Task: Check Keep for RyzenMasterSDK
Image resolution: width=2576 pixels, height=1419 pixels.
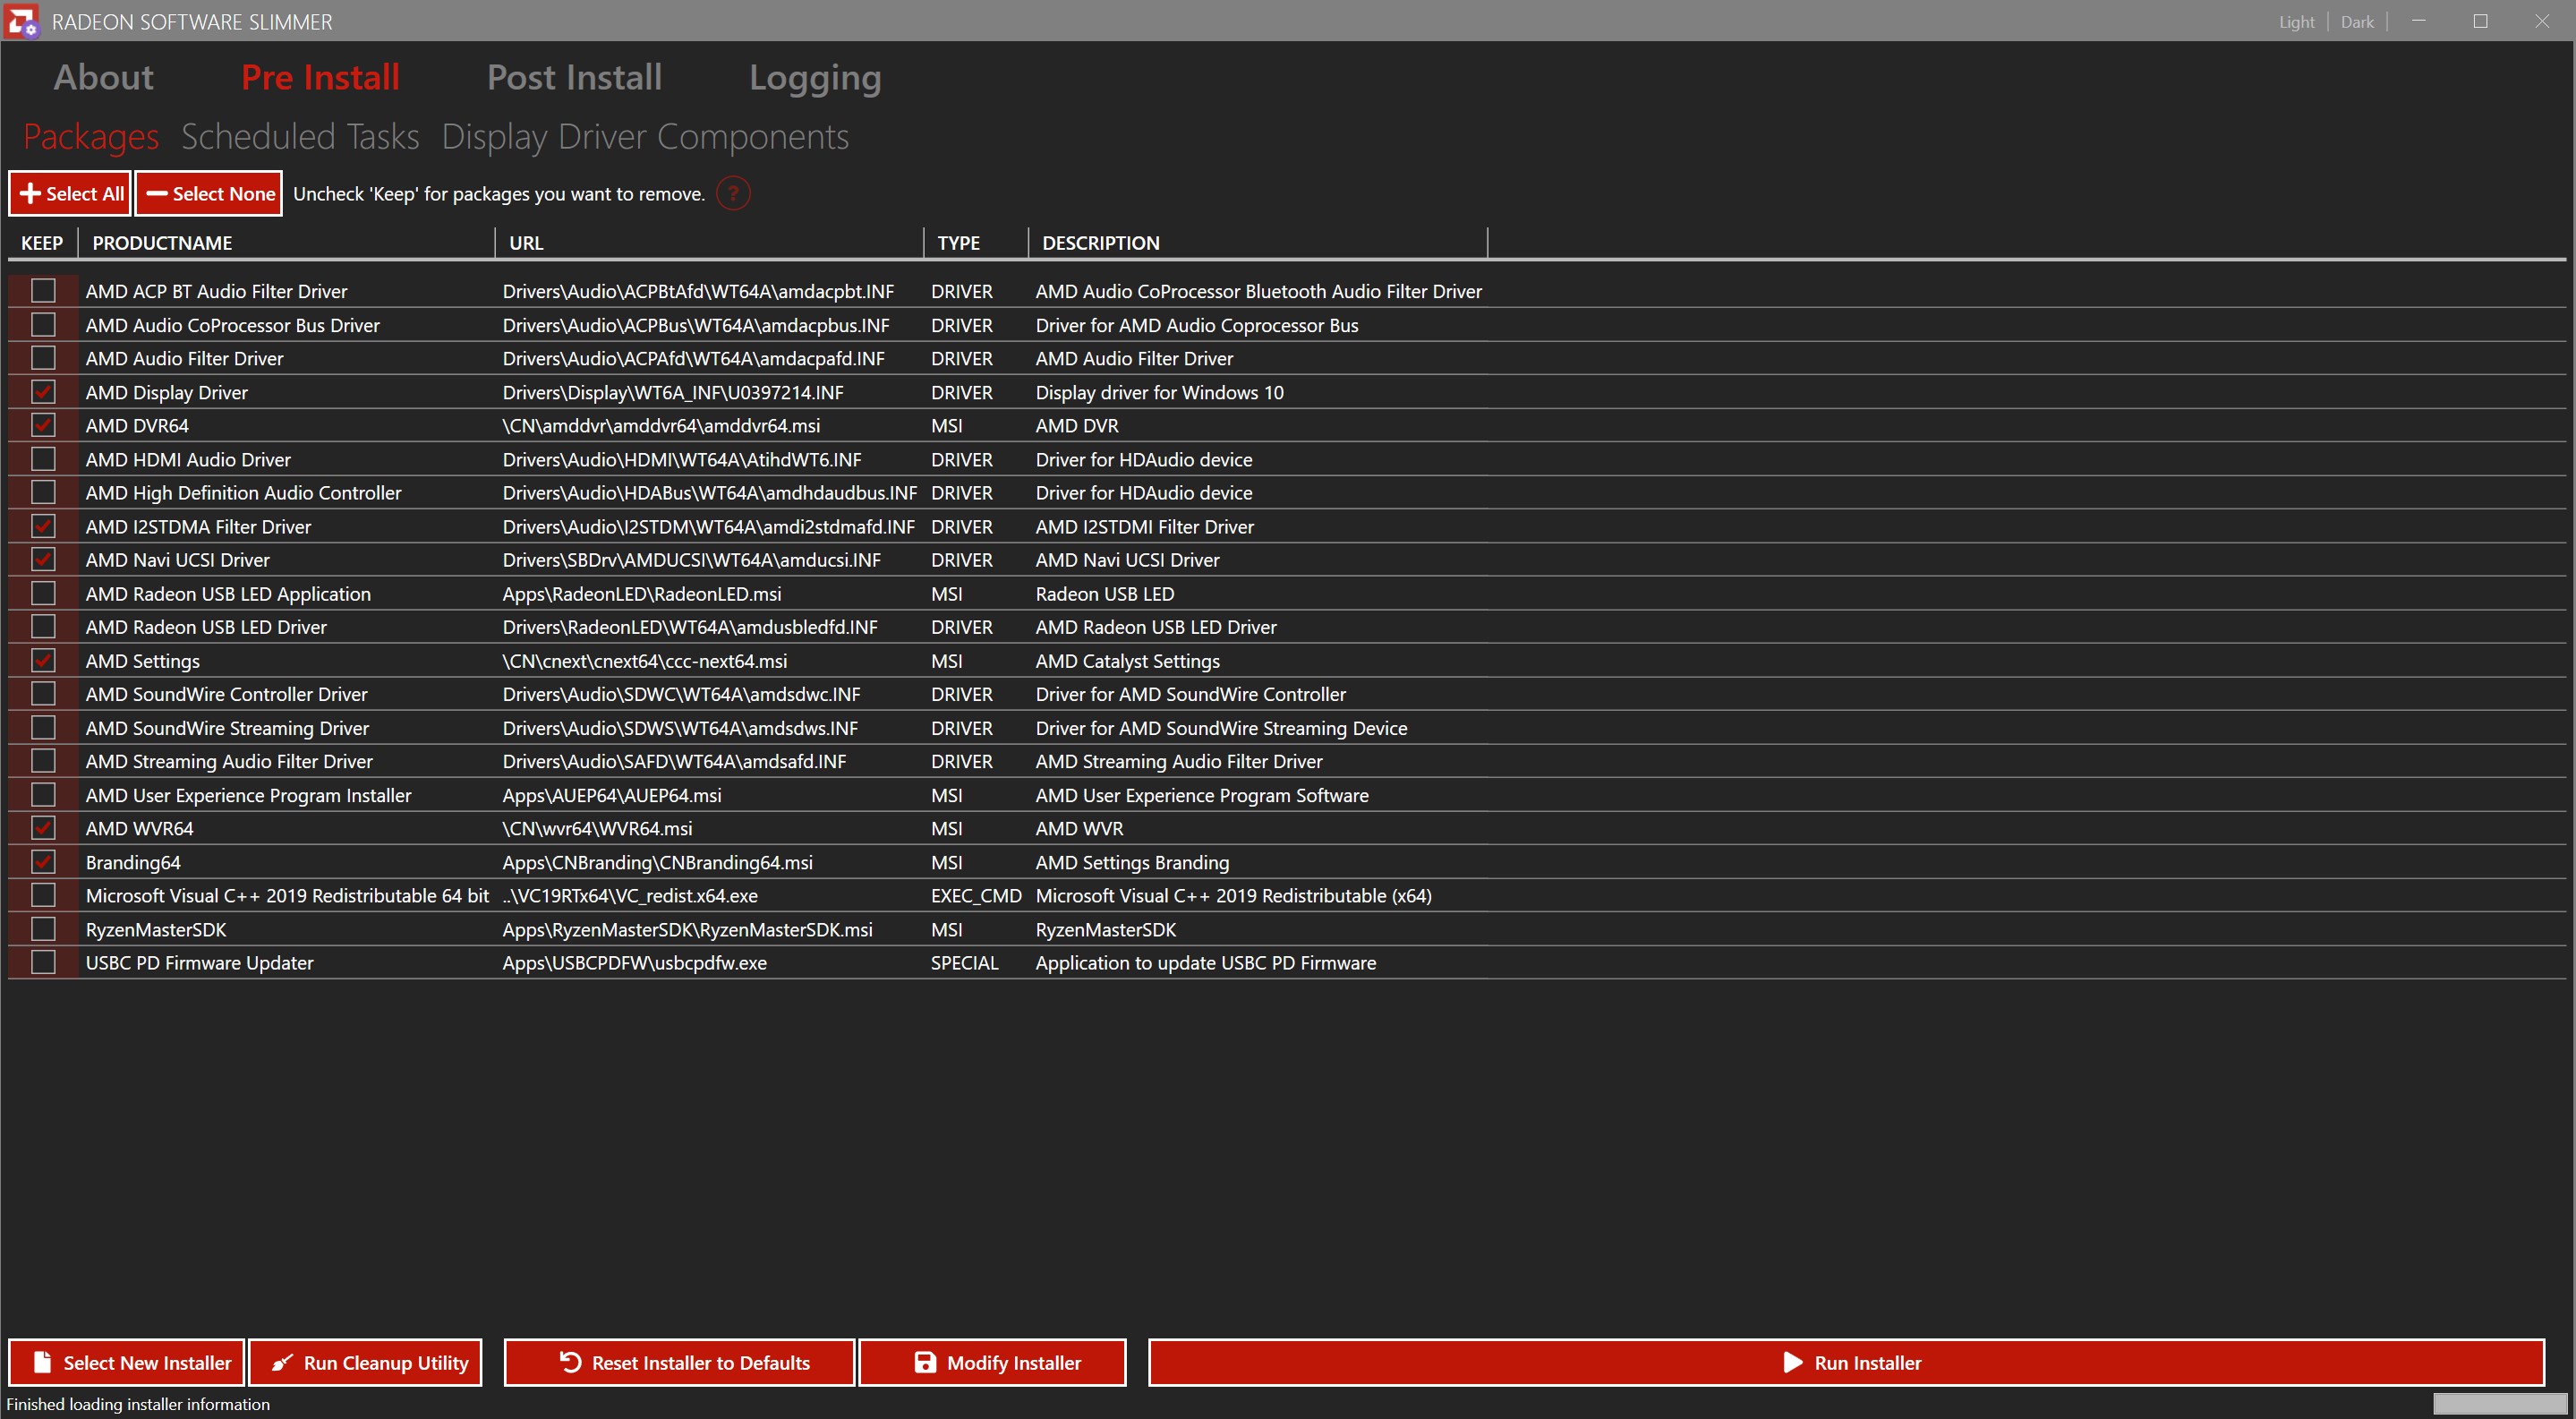Action: [x=43, y=929]
